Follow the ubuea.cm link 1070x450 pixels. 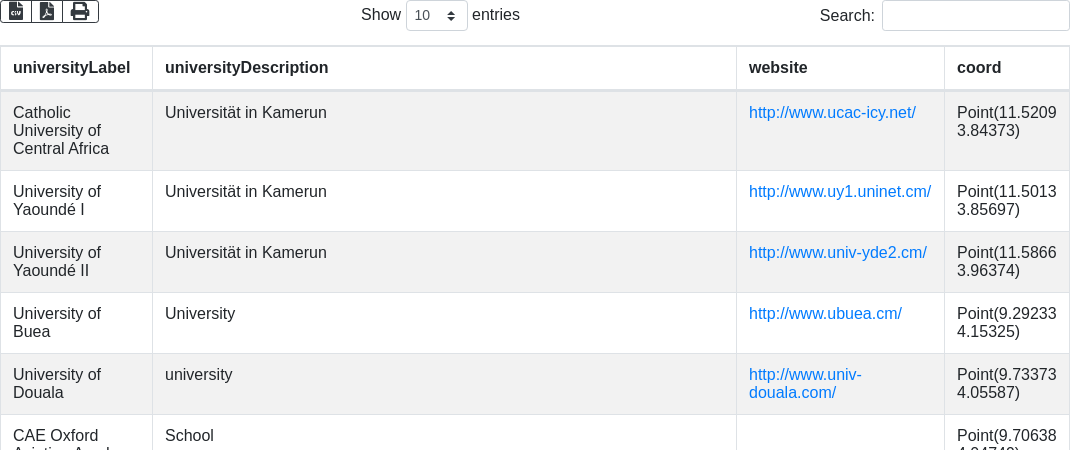tap(825, 314)
